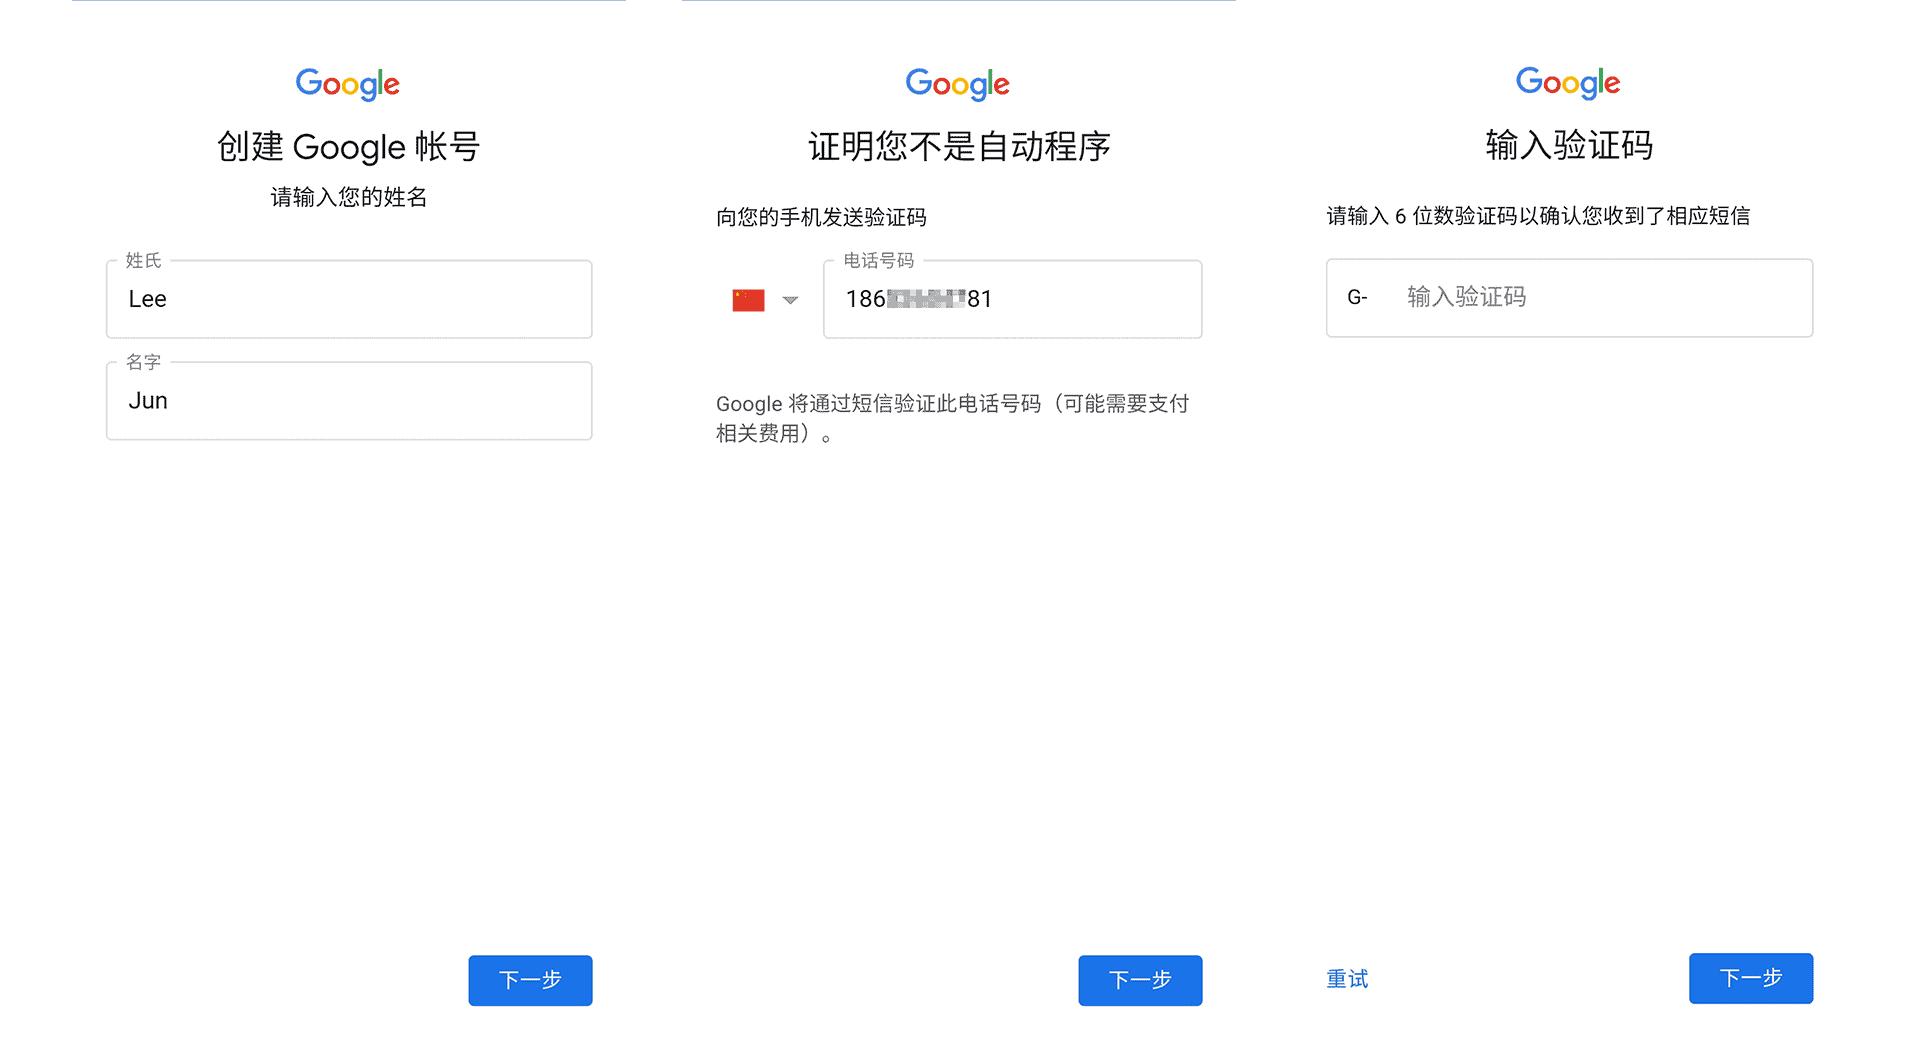This screenshot has width=1920, height=1041.
Task: Click the 创建 Google 帐号 heading
Action: (348, 146)
